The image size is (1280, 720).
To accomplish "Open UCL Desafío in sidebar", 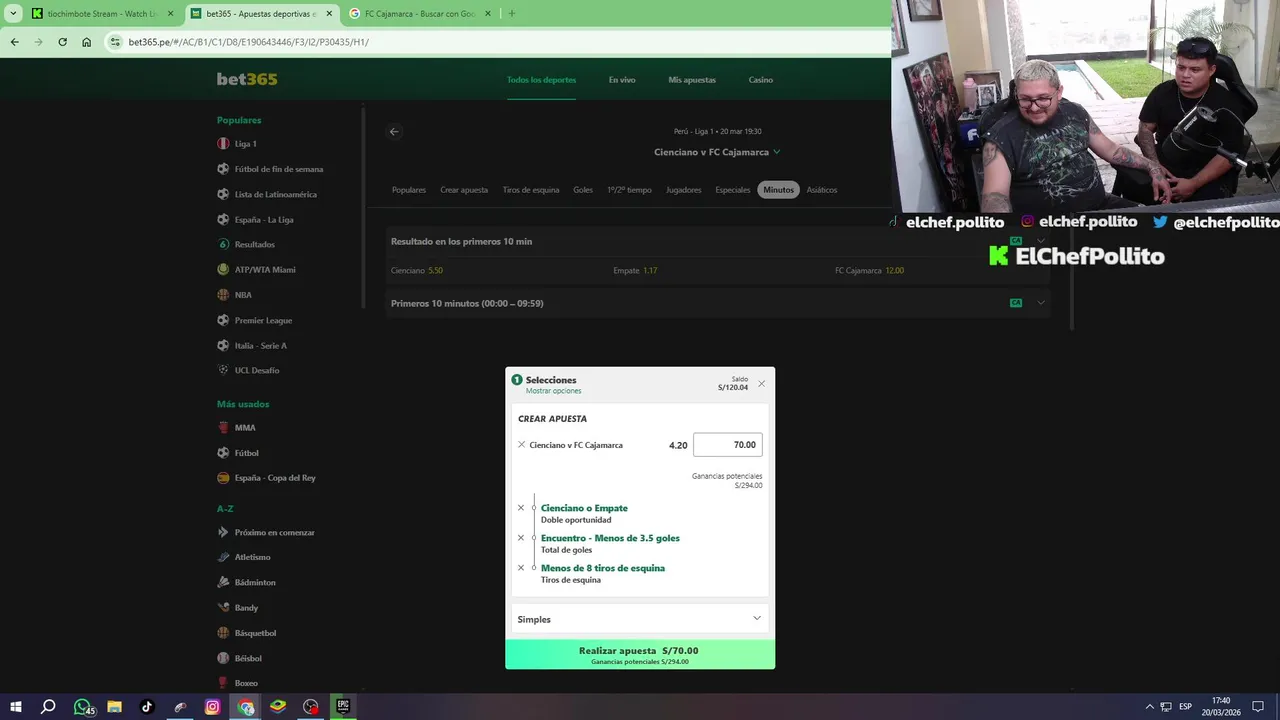I will [x=257, y=370].
